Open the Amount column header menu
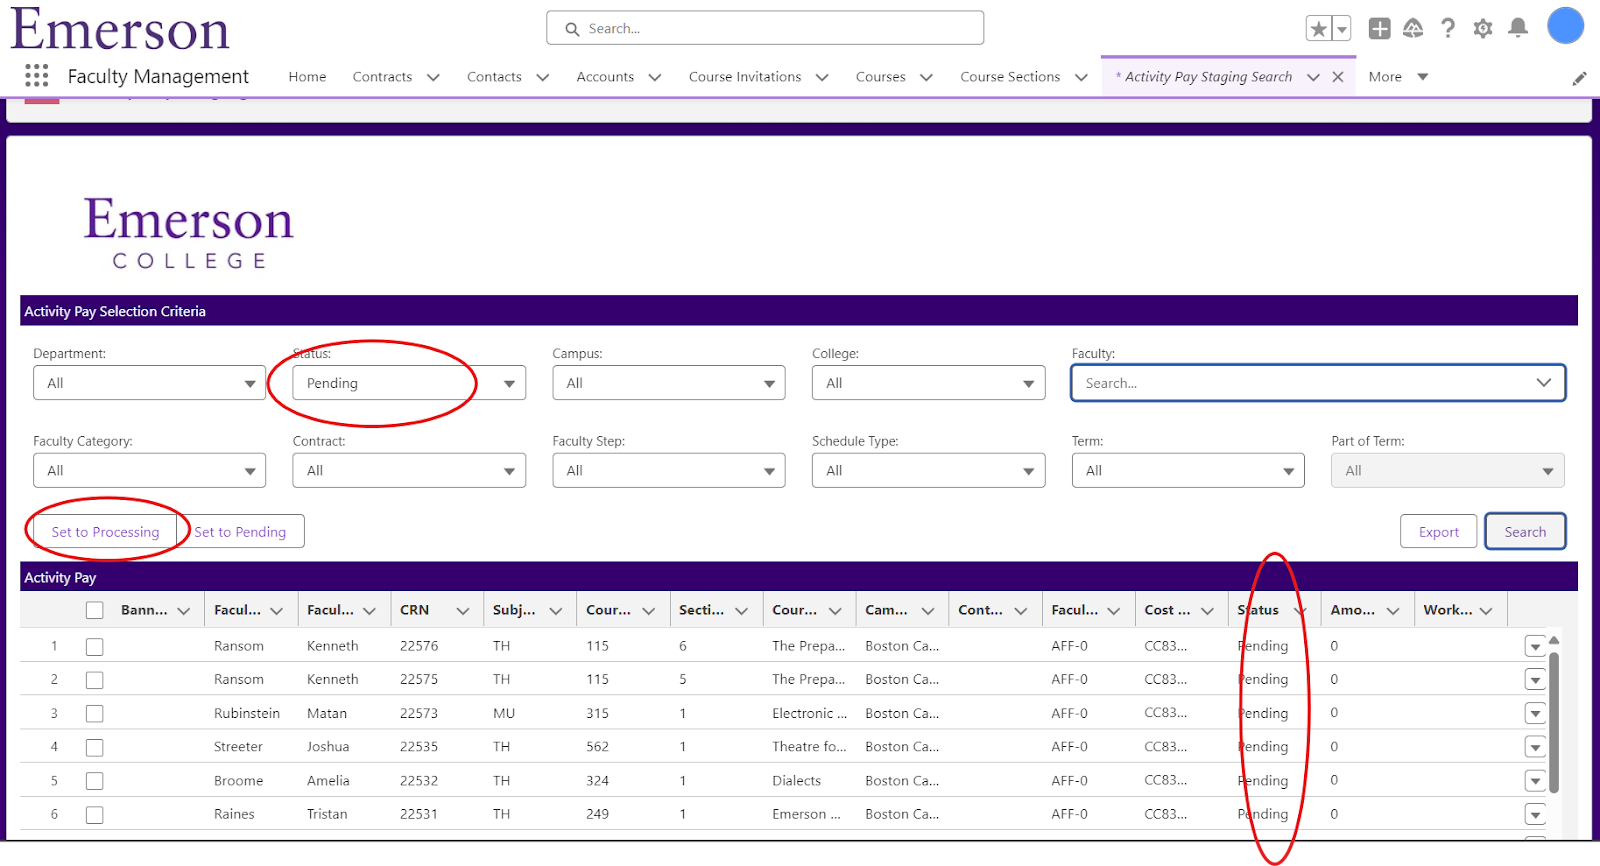The height and width of the screenshot is (866, 1600). (x=1393, y=611)
